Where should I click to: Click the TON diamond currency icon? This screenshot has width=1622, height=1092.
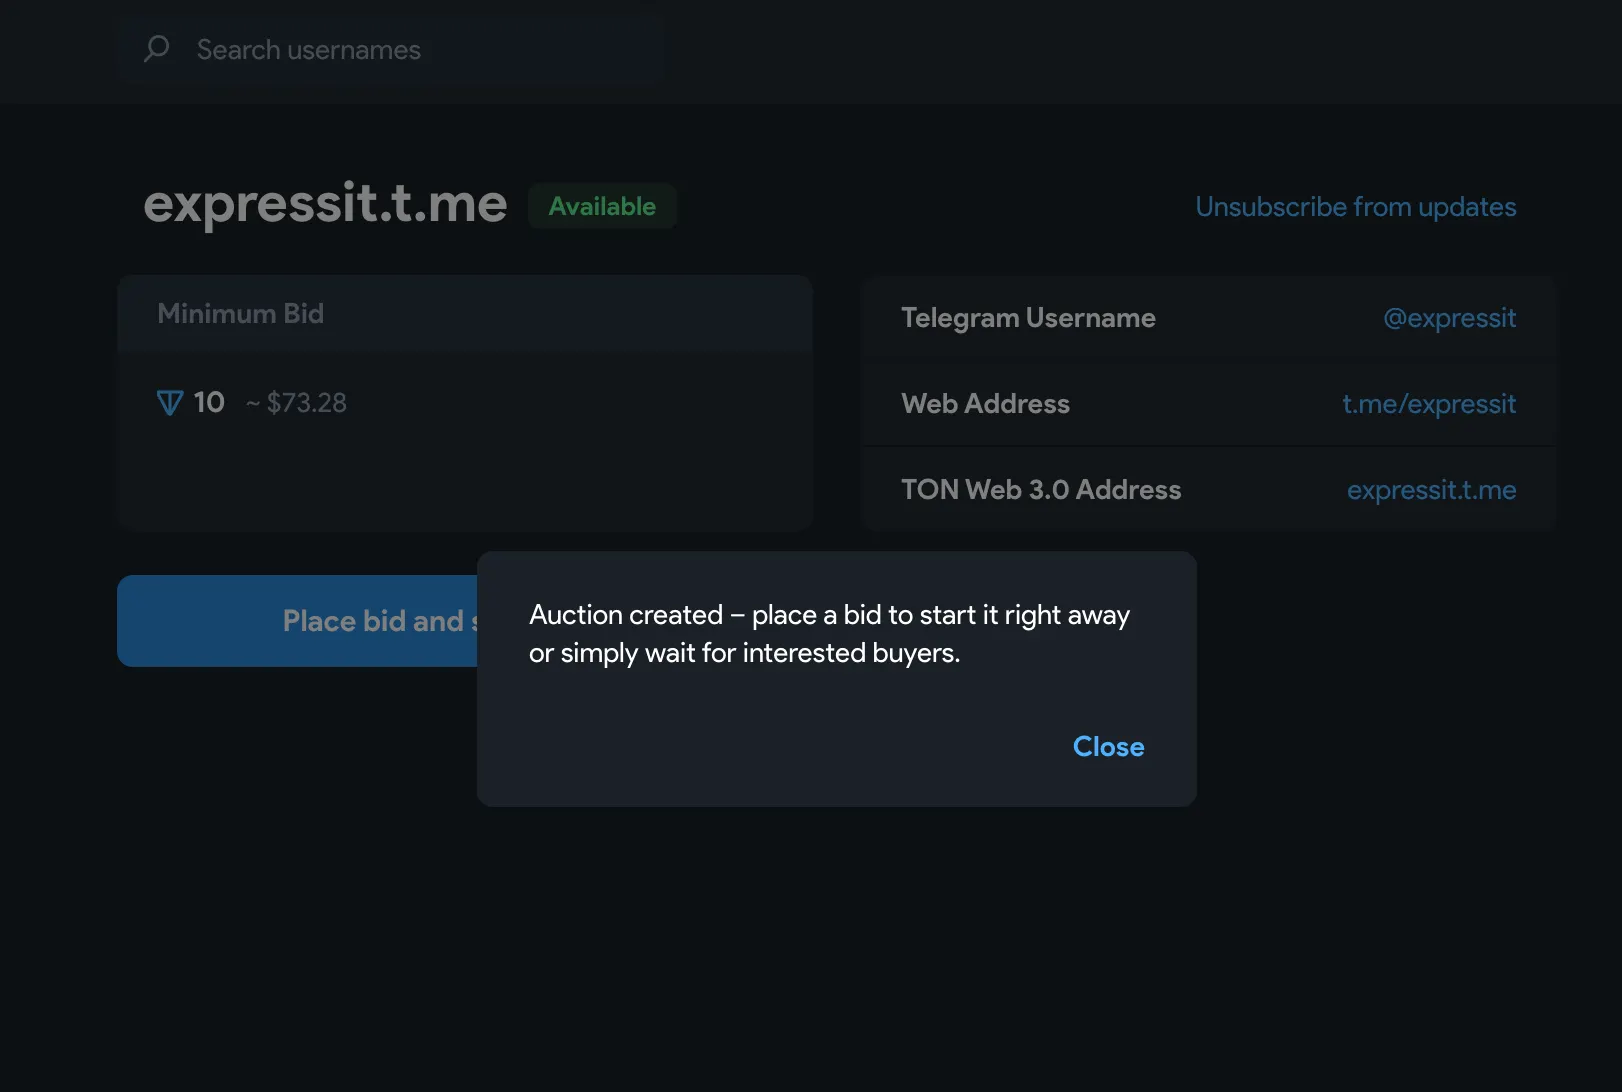(x=170, y=403)
